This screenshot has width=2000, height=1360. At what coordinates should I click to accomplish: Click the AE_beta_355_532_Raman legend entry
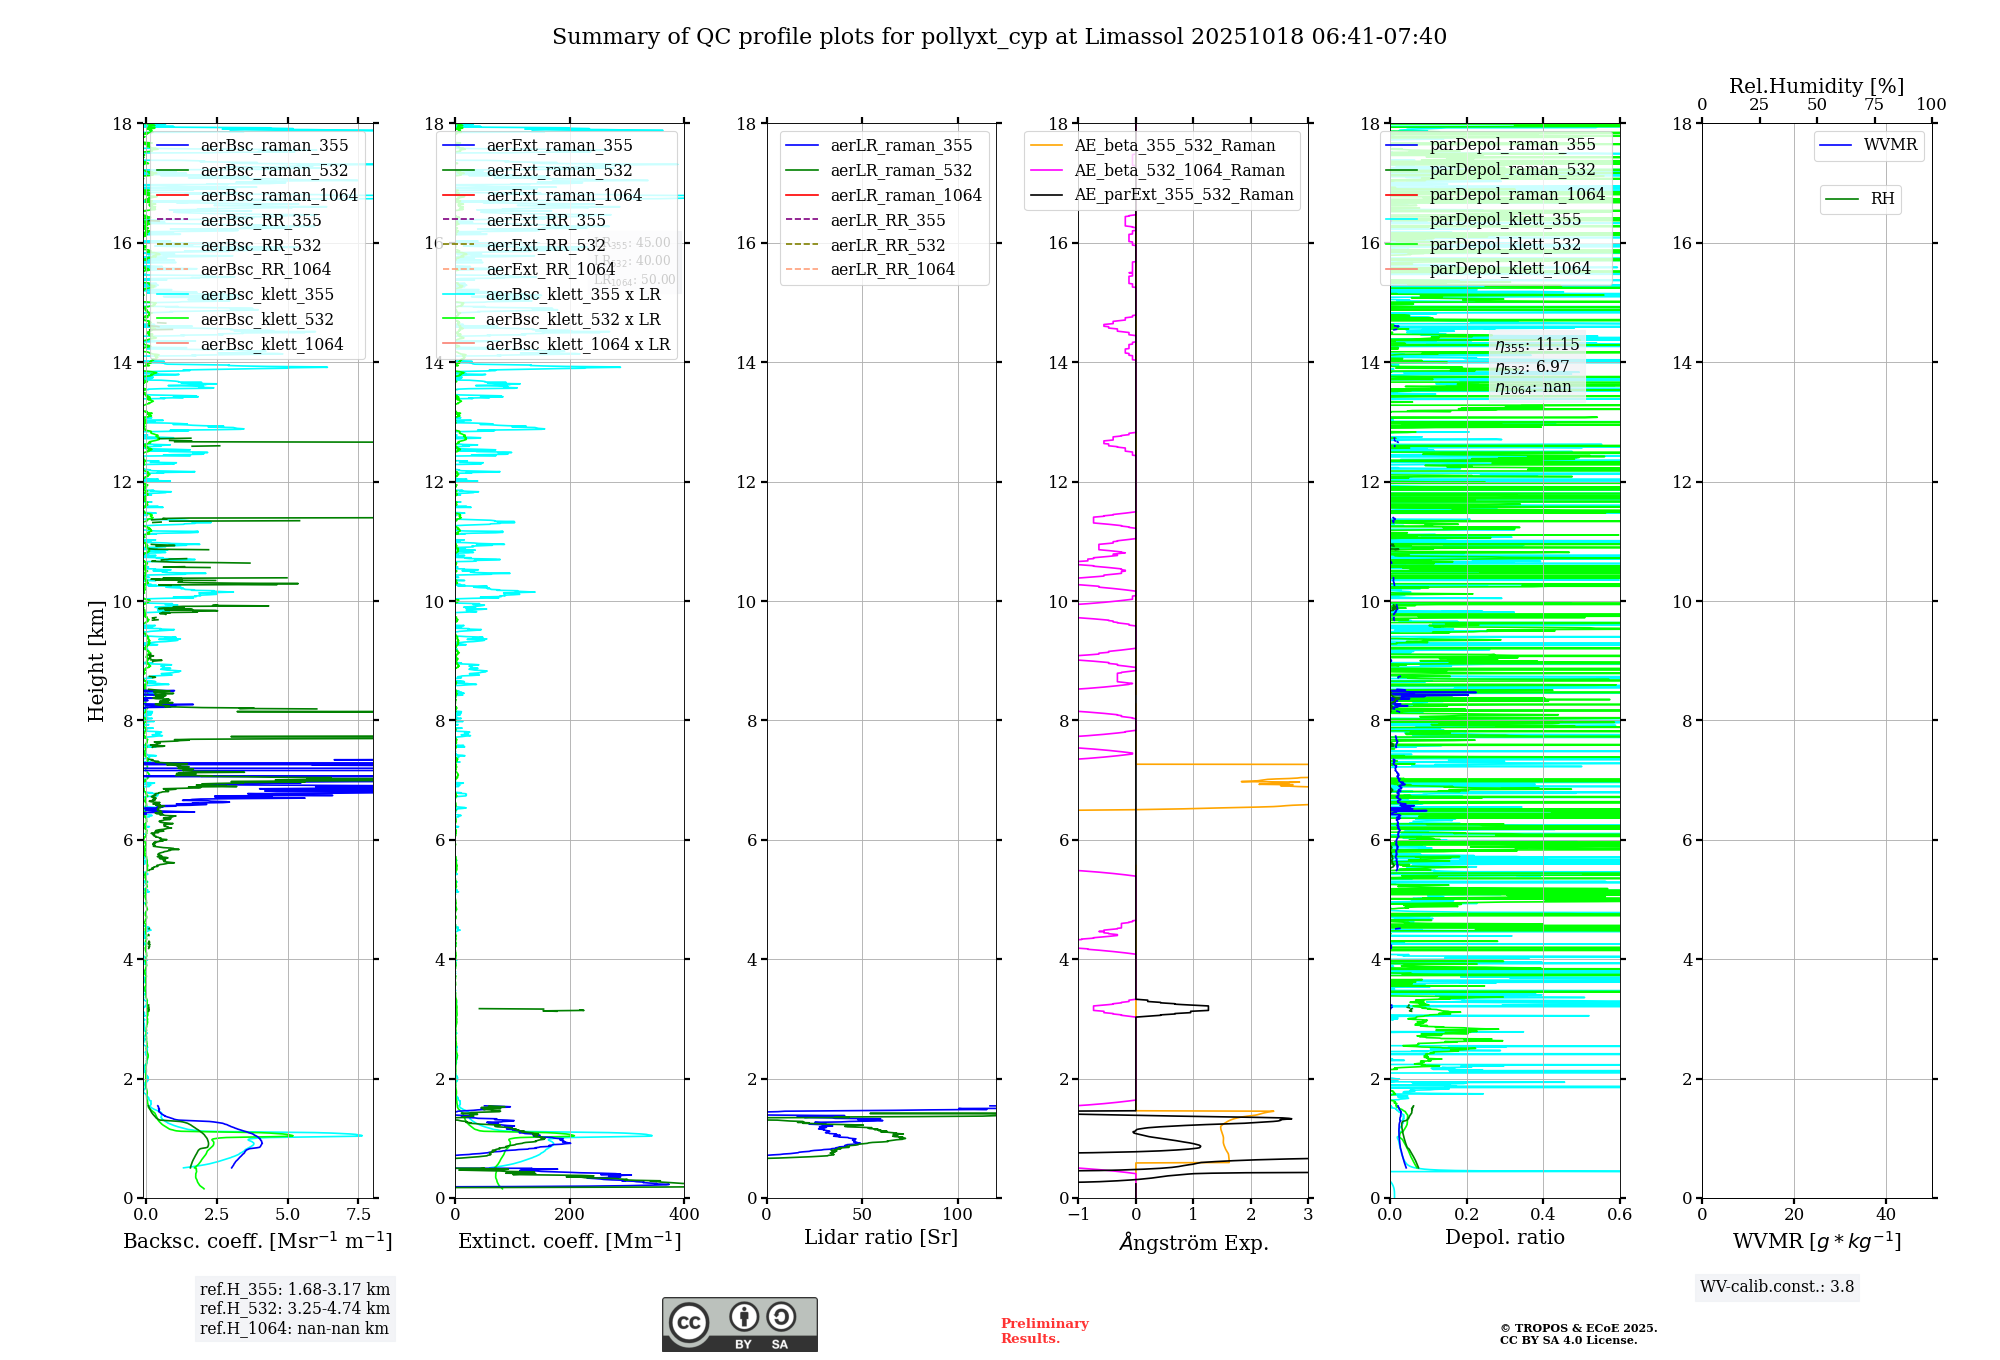tap(1174, 146)
